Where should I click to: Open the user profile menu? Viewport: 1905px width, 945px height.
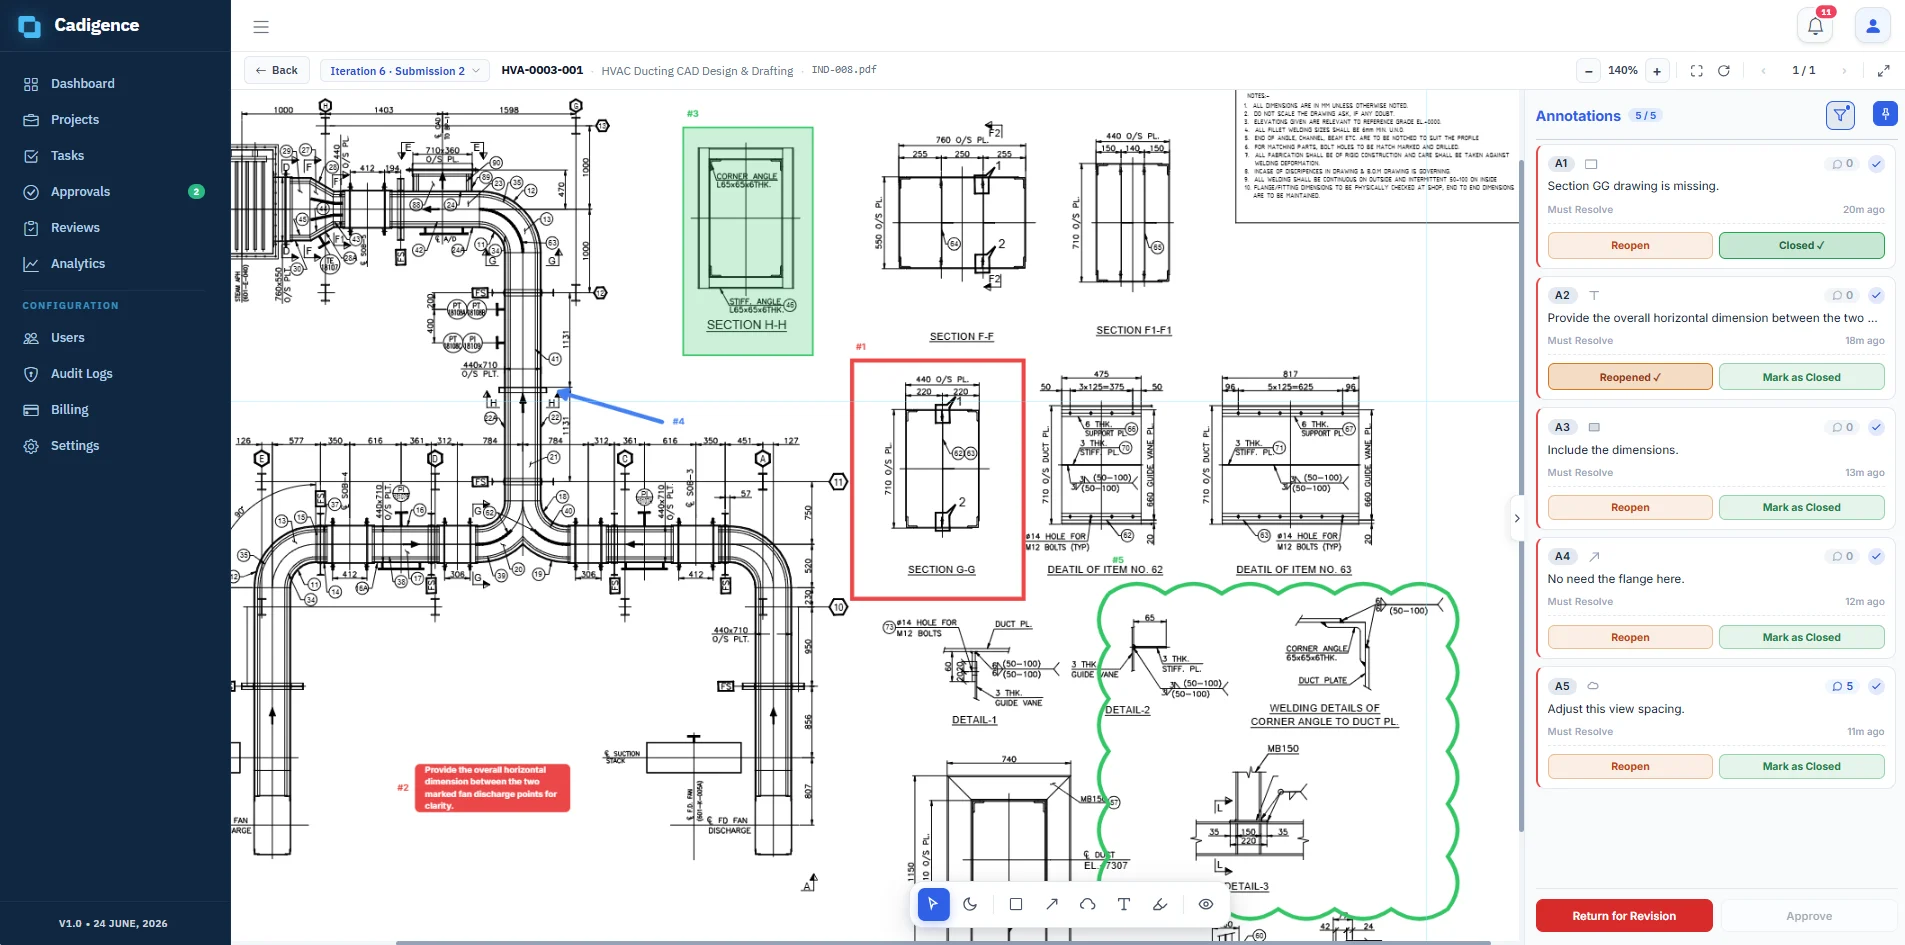(1873, 26)
